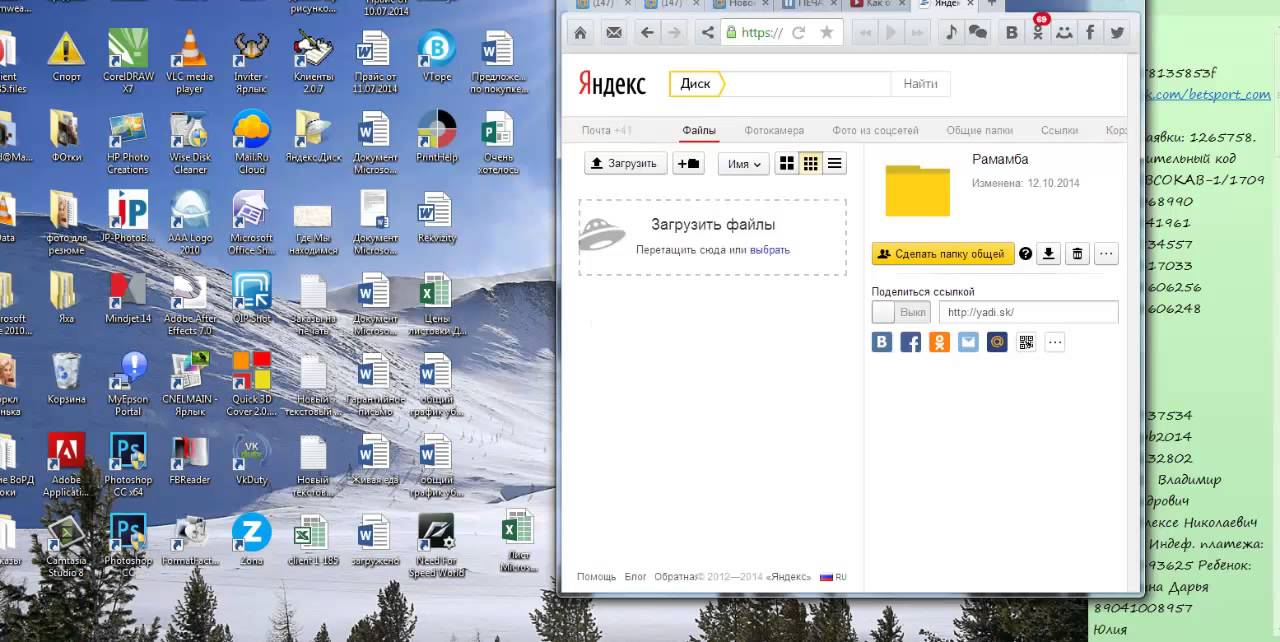The height and width of the screenshot is (642, 1280).
Task: Click Сделать папку общей button
Action: 943,254
